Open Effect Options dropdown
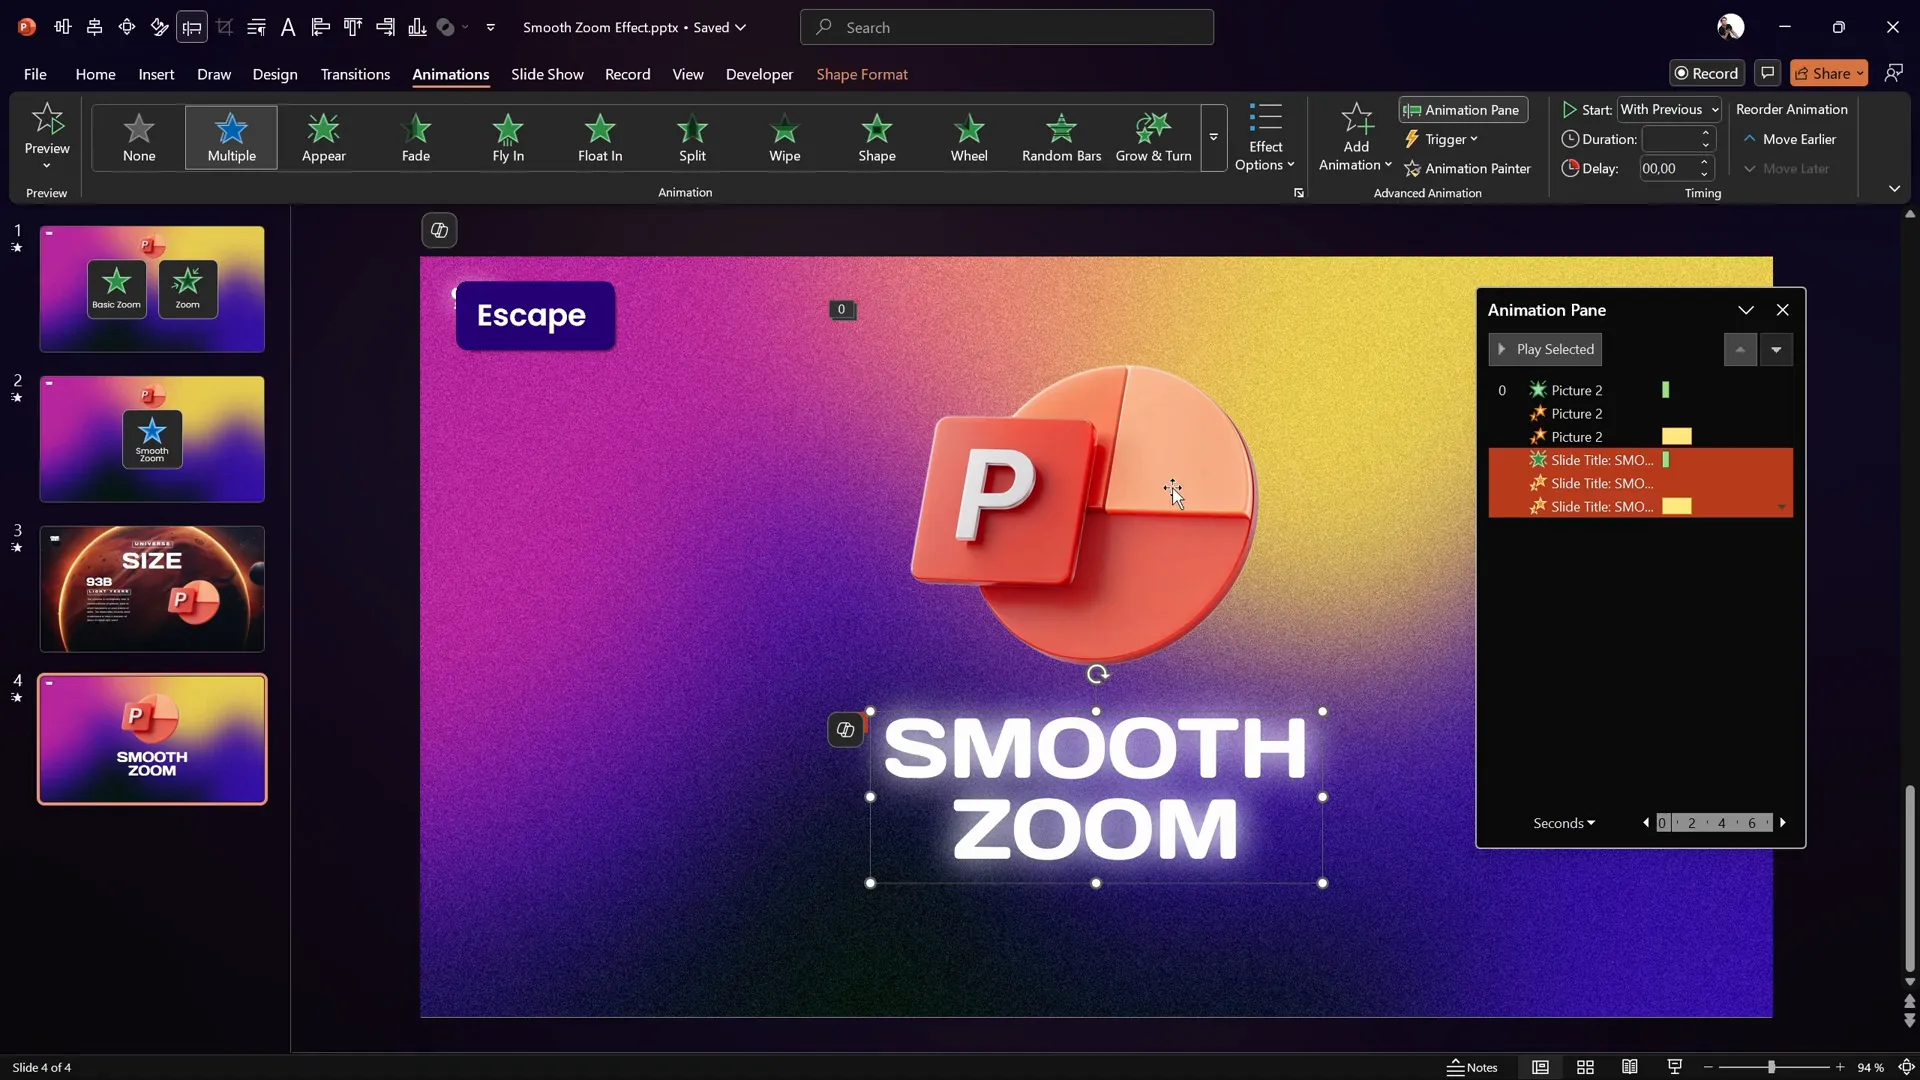The height and width of the screenshot is (1080, 1920). pyautogui.click(x=1265, y=138)
